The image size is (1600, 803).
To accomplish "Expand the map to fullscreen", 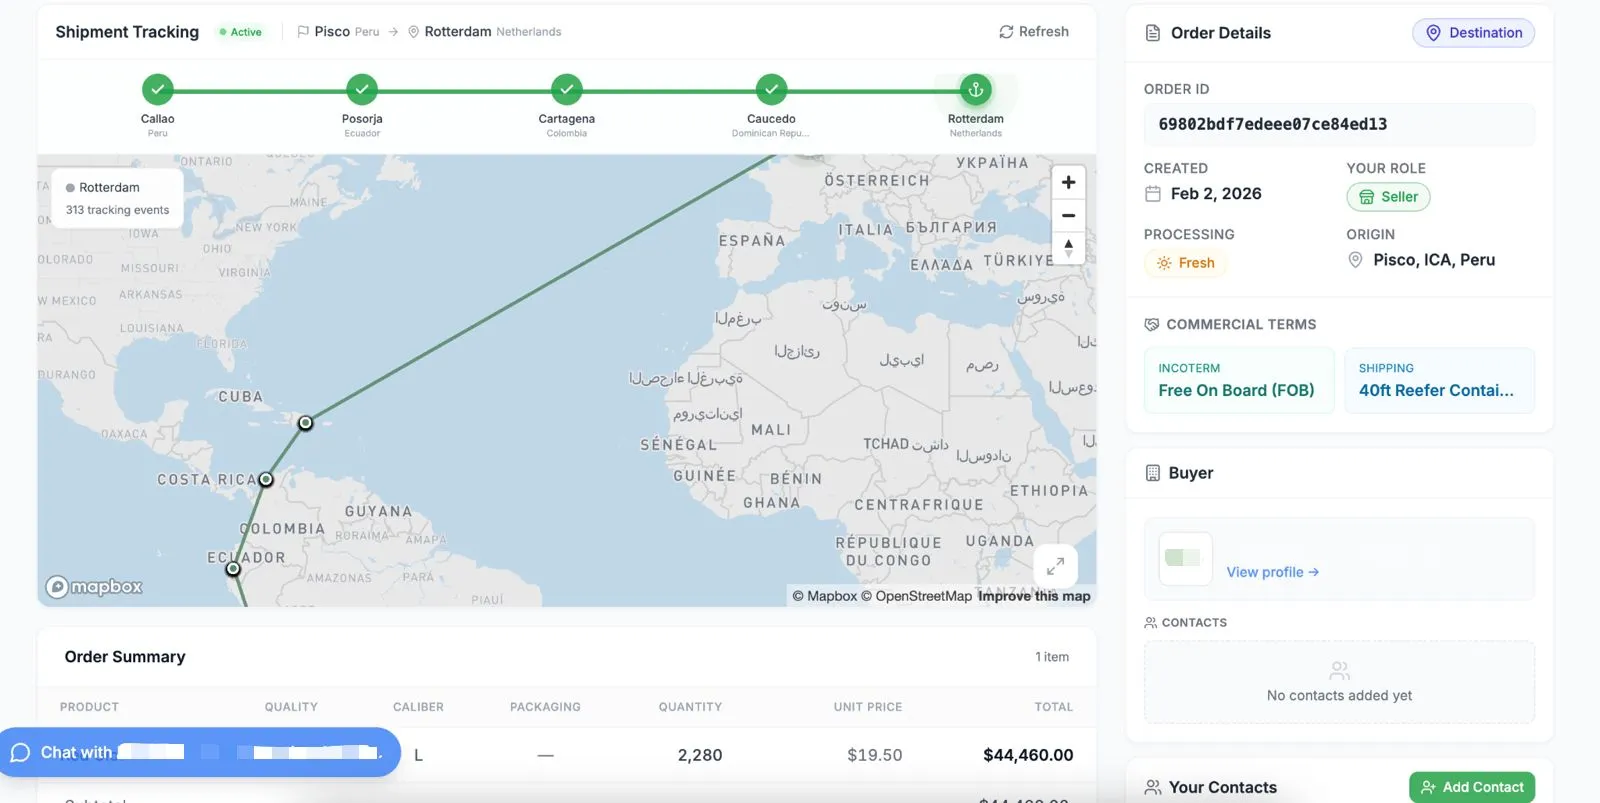I will pyautogui.click(x=1055, y=566).
